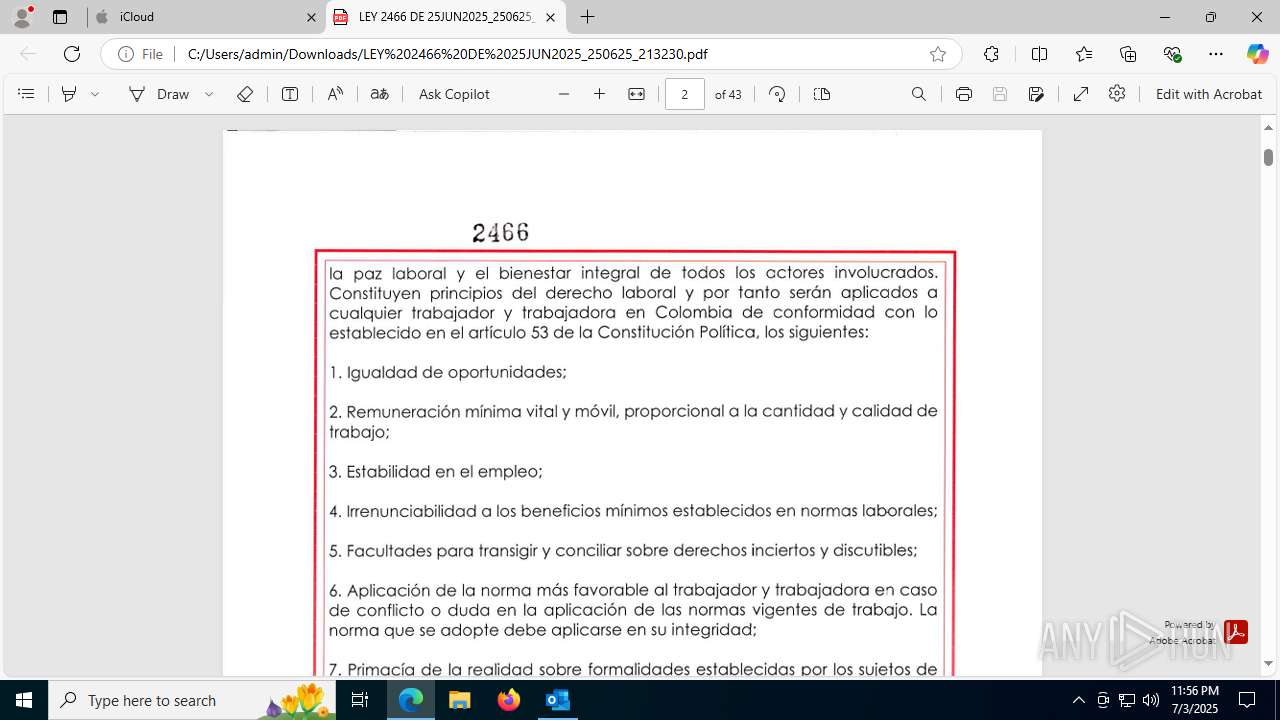Click the address bar file path
This screenshot has height=720, width=1280.
(x=447, y=54)
